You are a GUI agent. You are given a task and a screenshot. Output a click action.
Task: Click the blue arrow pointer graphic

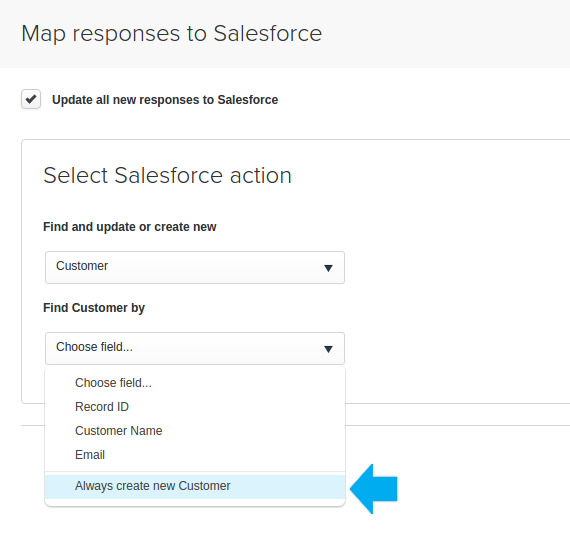(x=374, y=489)
